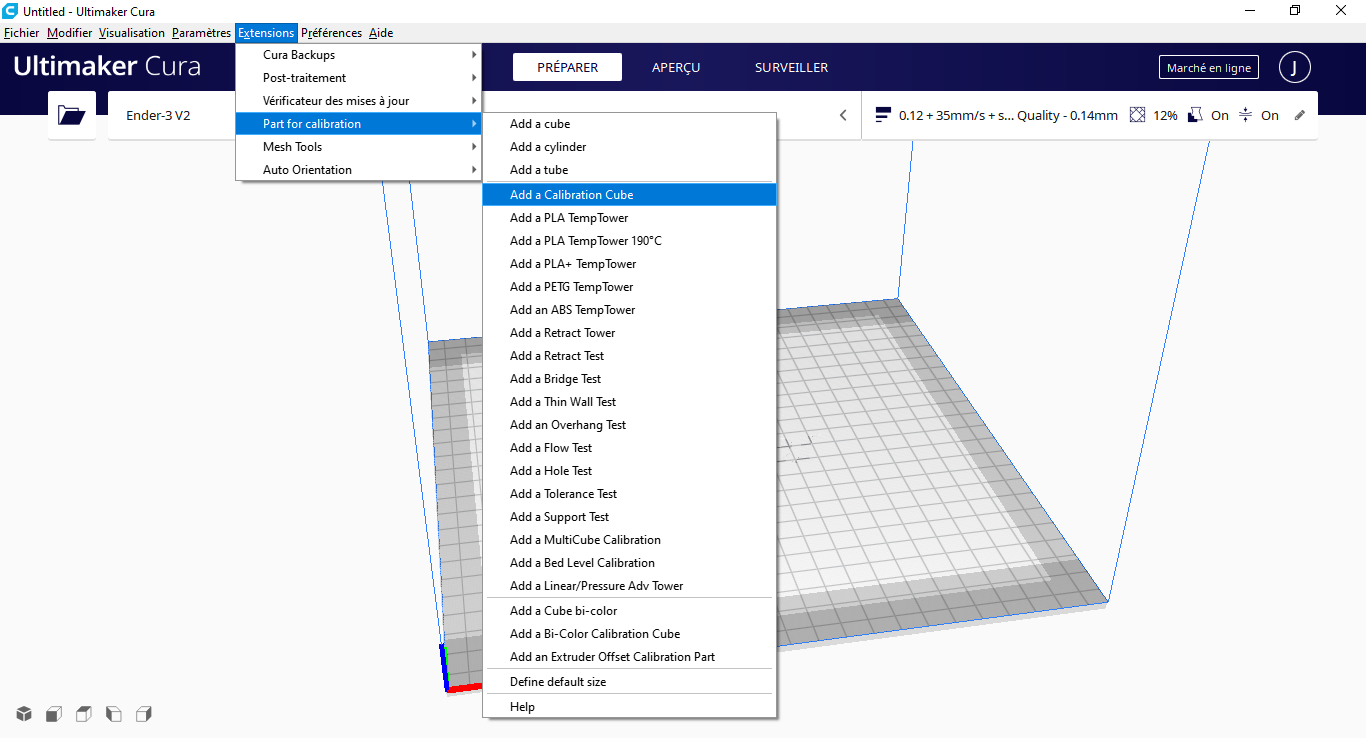Viewport: 1366px width, 738px height.
Task: Select Add a PLA+ TempTower
Action: pos(629,264)
